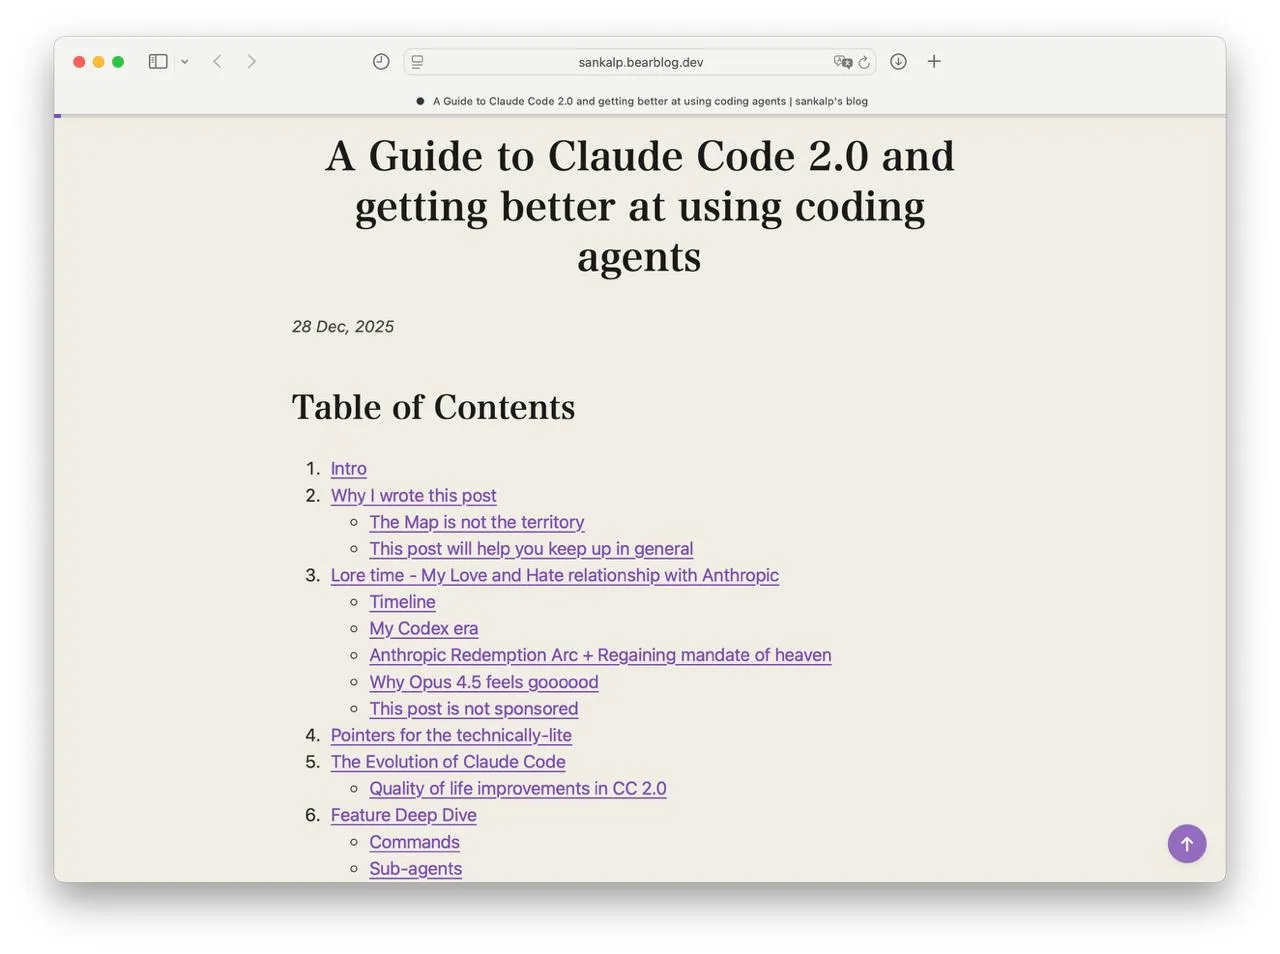Image resolution: width=1280 pixels, height=954 pixels.
Task: Open the sidebar options dropdown chevron
Action: tap(185, 62)
